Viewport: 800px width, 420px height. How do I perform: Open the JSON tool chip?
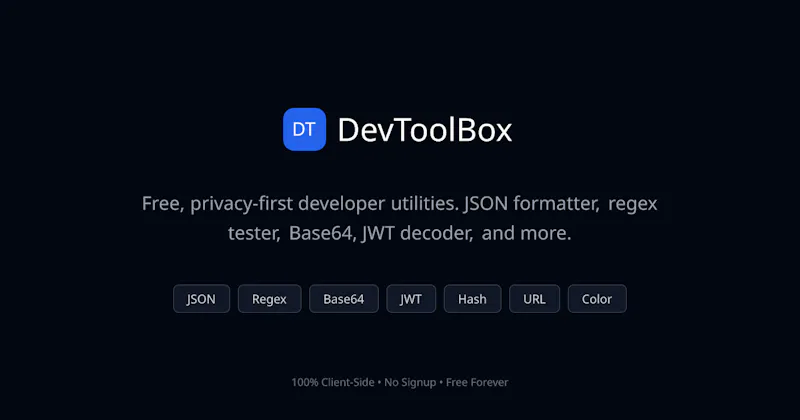tap(202, 299)
